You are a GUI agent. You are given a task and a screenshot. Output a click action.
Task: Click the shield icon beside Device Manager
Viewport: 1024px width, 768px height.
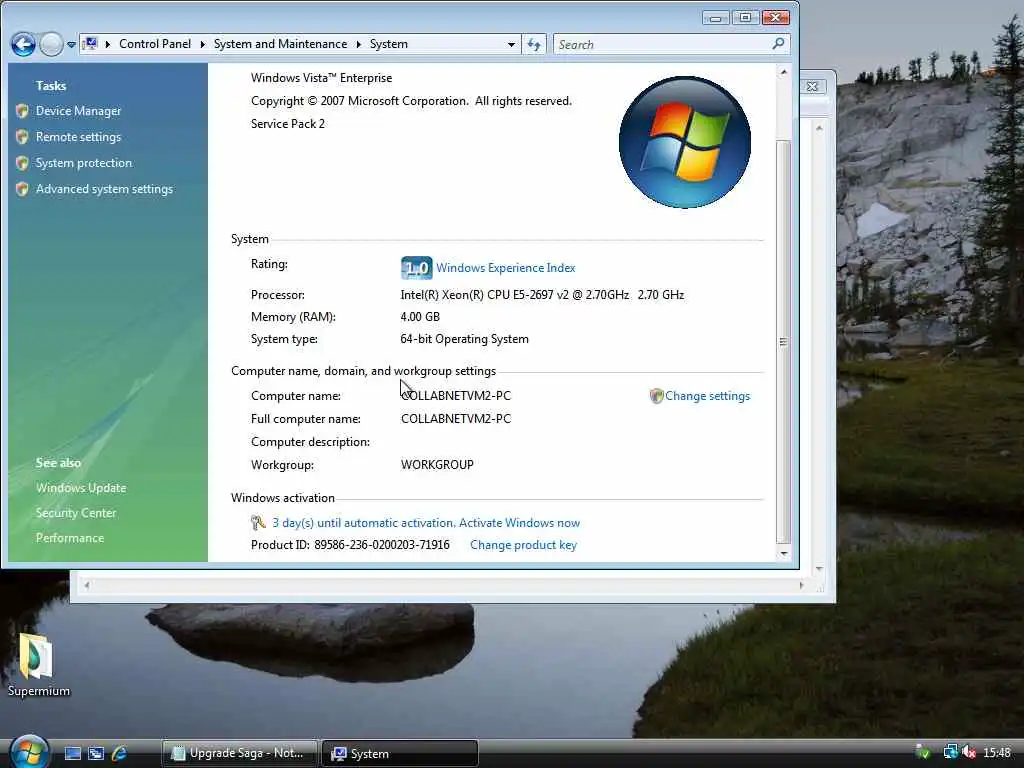click(x=22, y=111)
